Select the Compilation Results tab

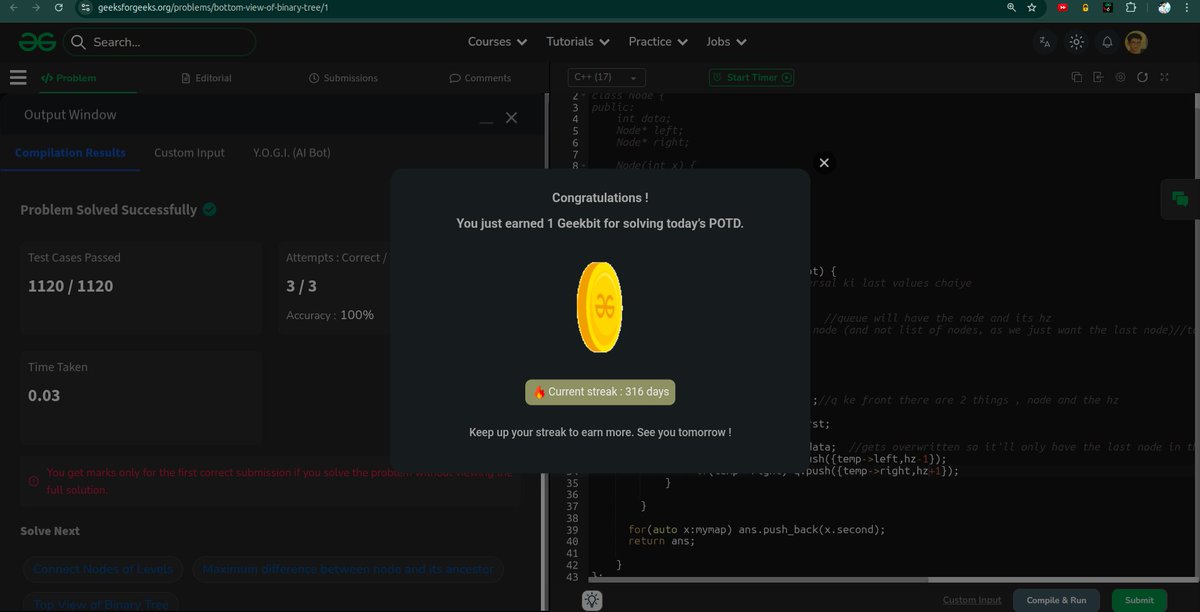coord(70,153)
